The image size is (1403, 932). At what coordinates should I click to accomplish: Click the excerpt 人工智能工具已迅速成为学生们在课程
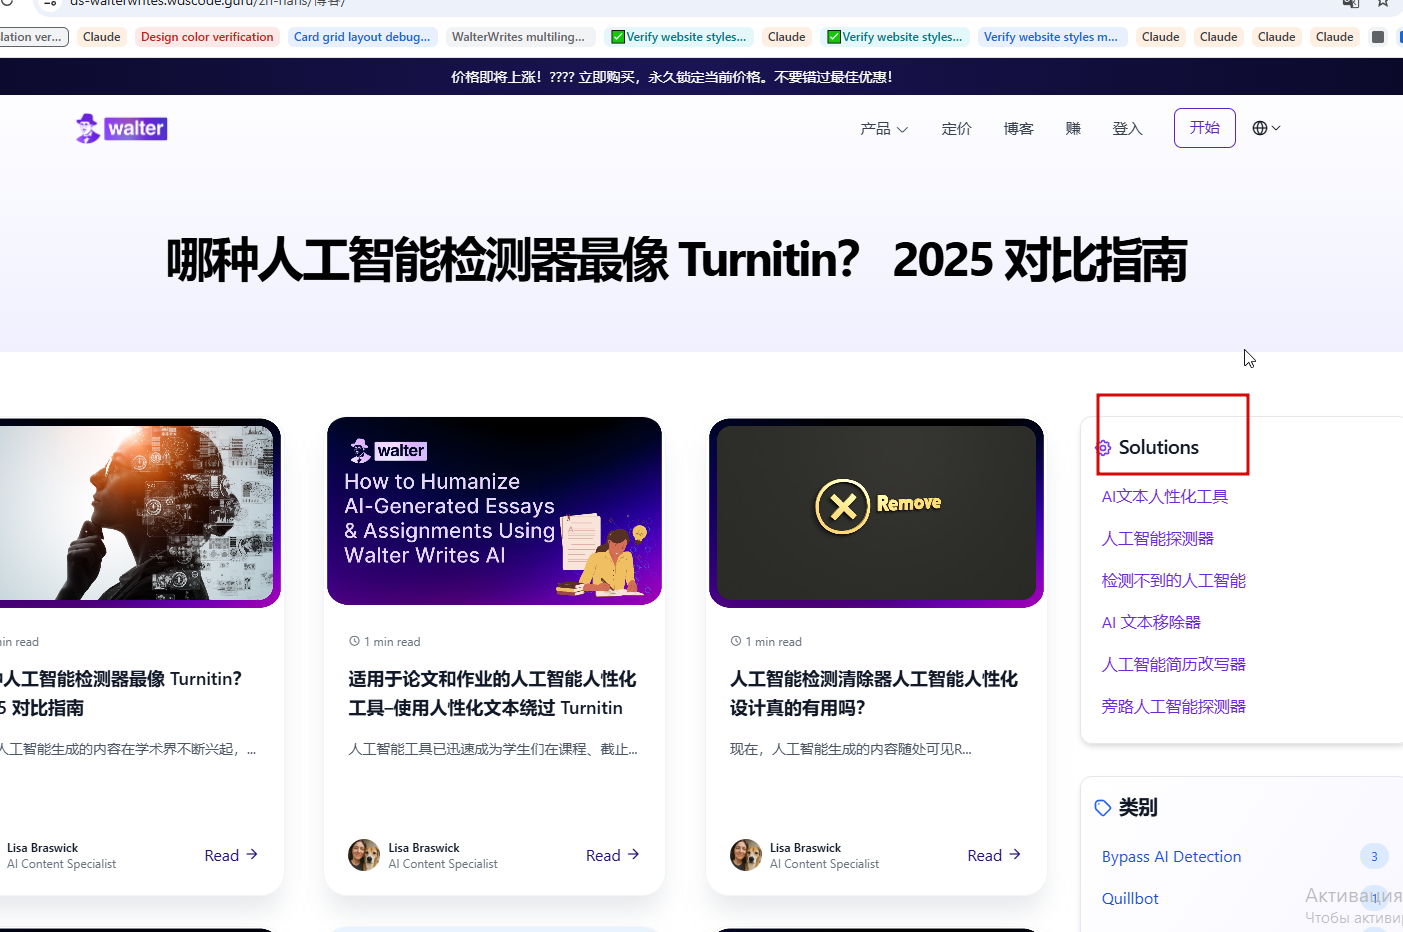(x=493, y=749)
